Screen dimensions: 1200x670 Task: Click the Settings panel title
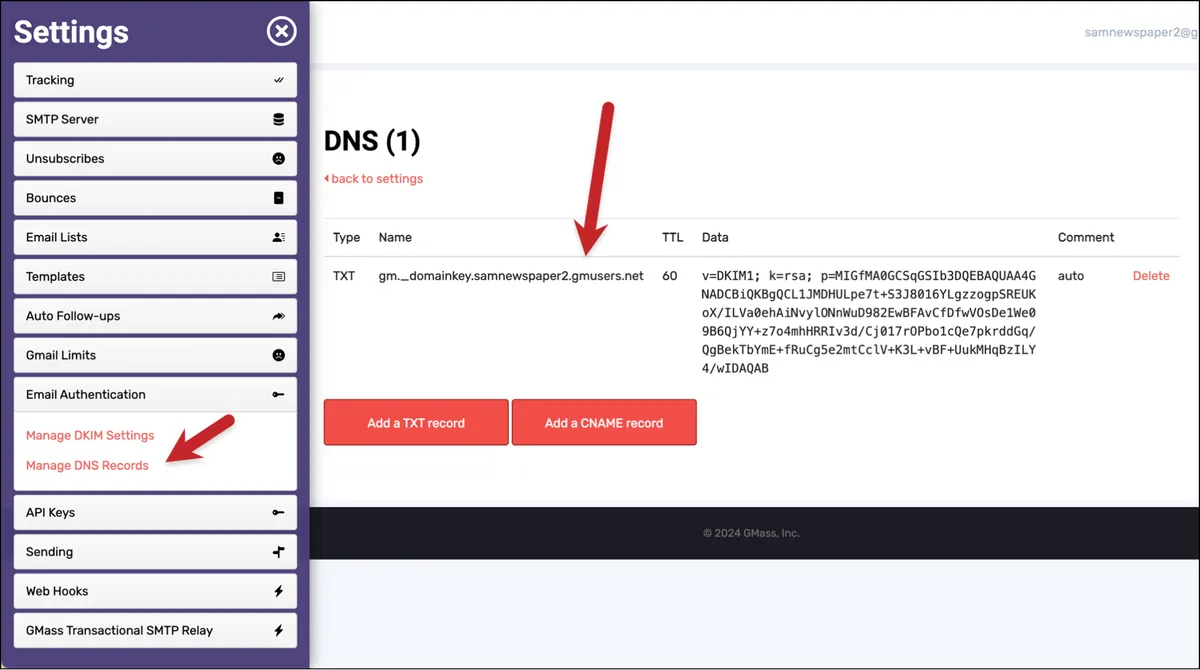[x=71, y=32]
